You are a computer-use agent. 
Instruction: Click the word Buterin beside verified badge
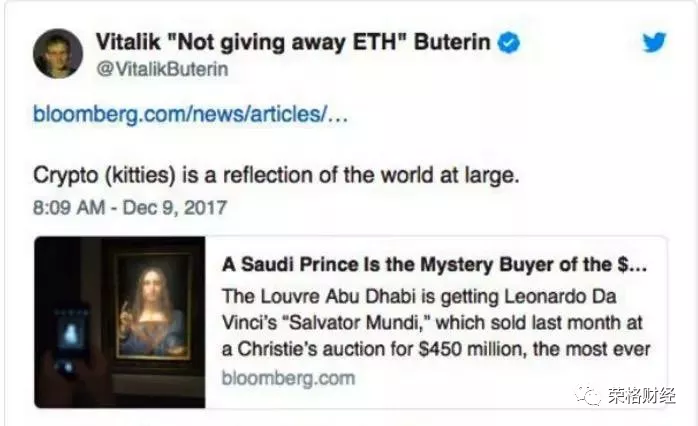(452, 42)
